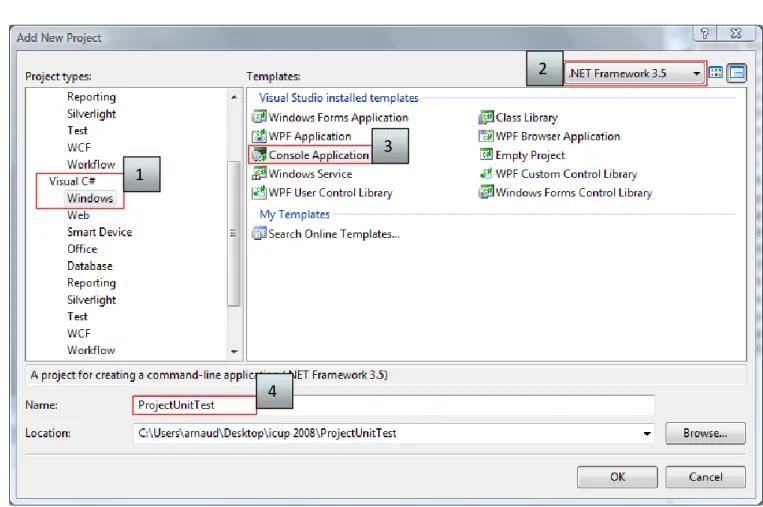Choose the Windows Forms Control Library icon
This screenshot has width=763, height=507.
[486, 193]
